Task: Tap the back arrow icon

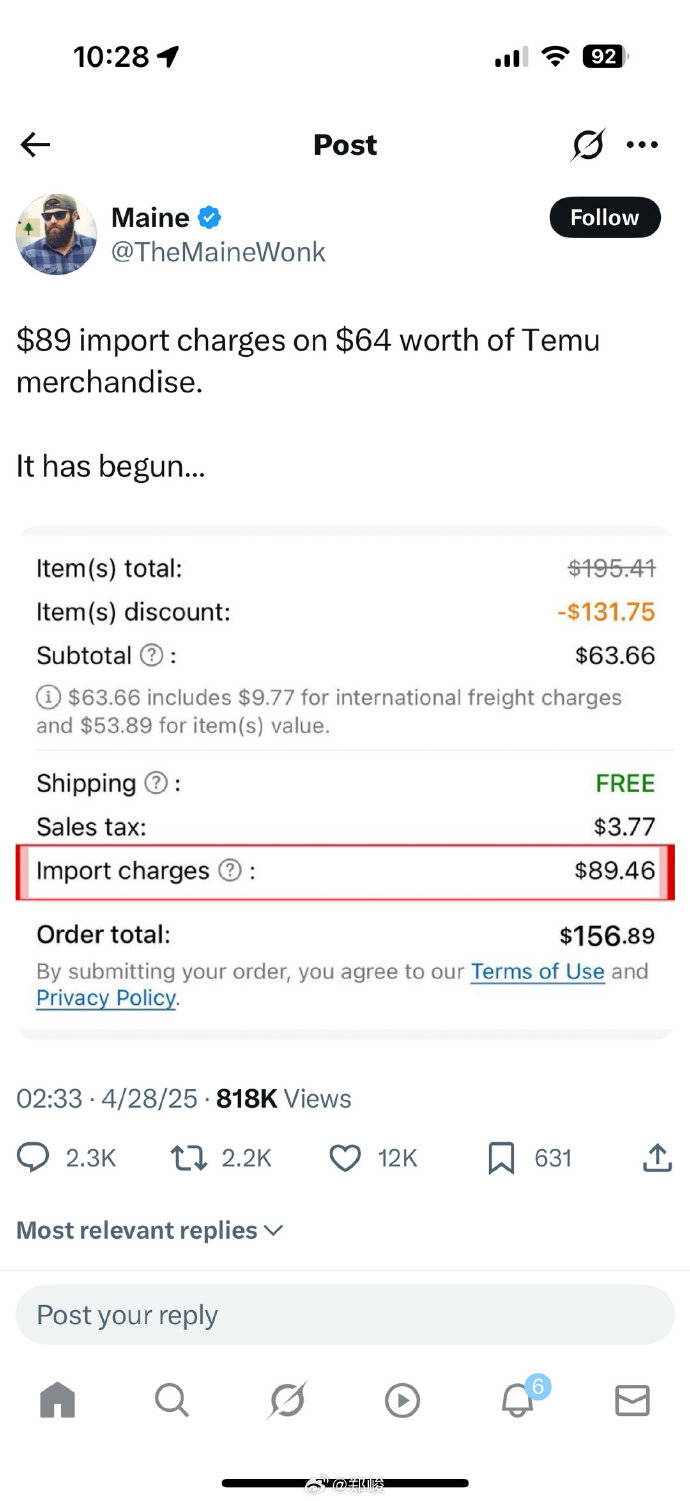Action: pyautogui.click(x=35, y=145)
